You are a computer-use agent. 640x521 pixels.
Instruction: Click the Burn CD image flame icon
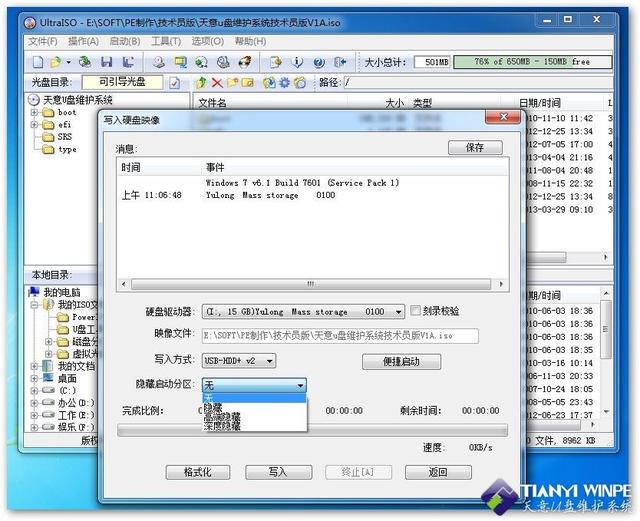(x=244, y=62)
